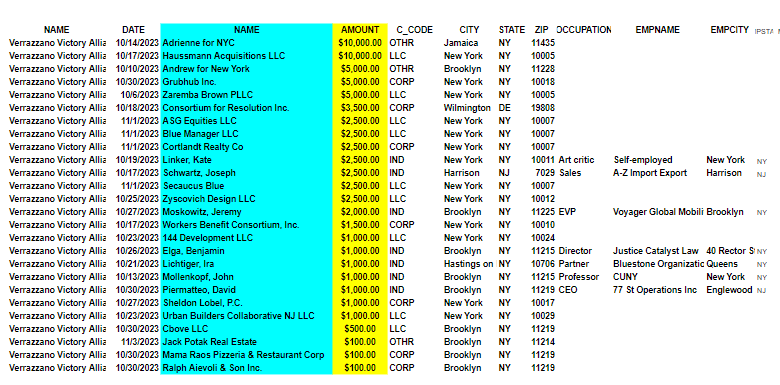Click the OCCUPATION column header
780x385 pixels.
(584, 30)
